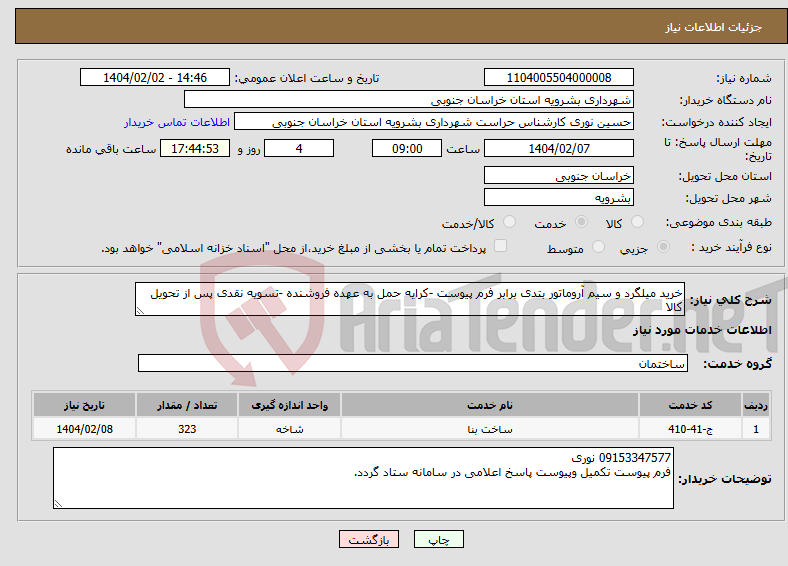Click the unit cell شاخه

289,429
